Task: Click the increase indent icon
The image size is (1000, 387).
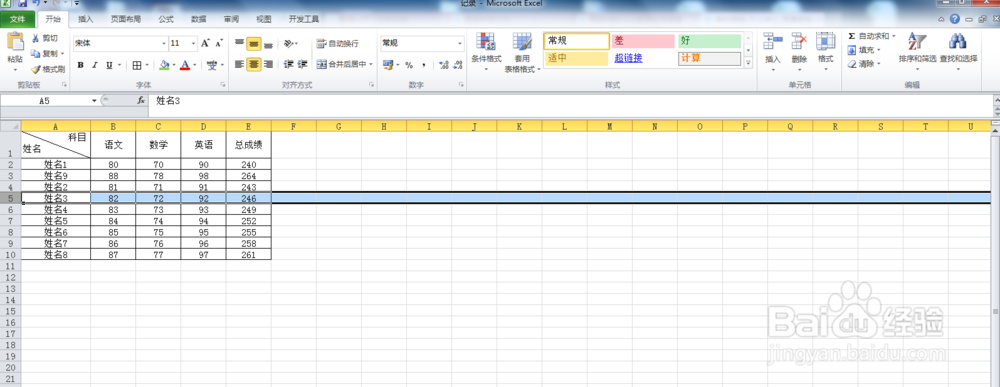Action: [303, 64]
